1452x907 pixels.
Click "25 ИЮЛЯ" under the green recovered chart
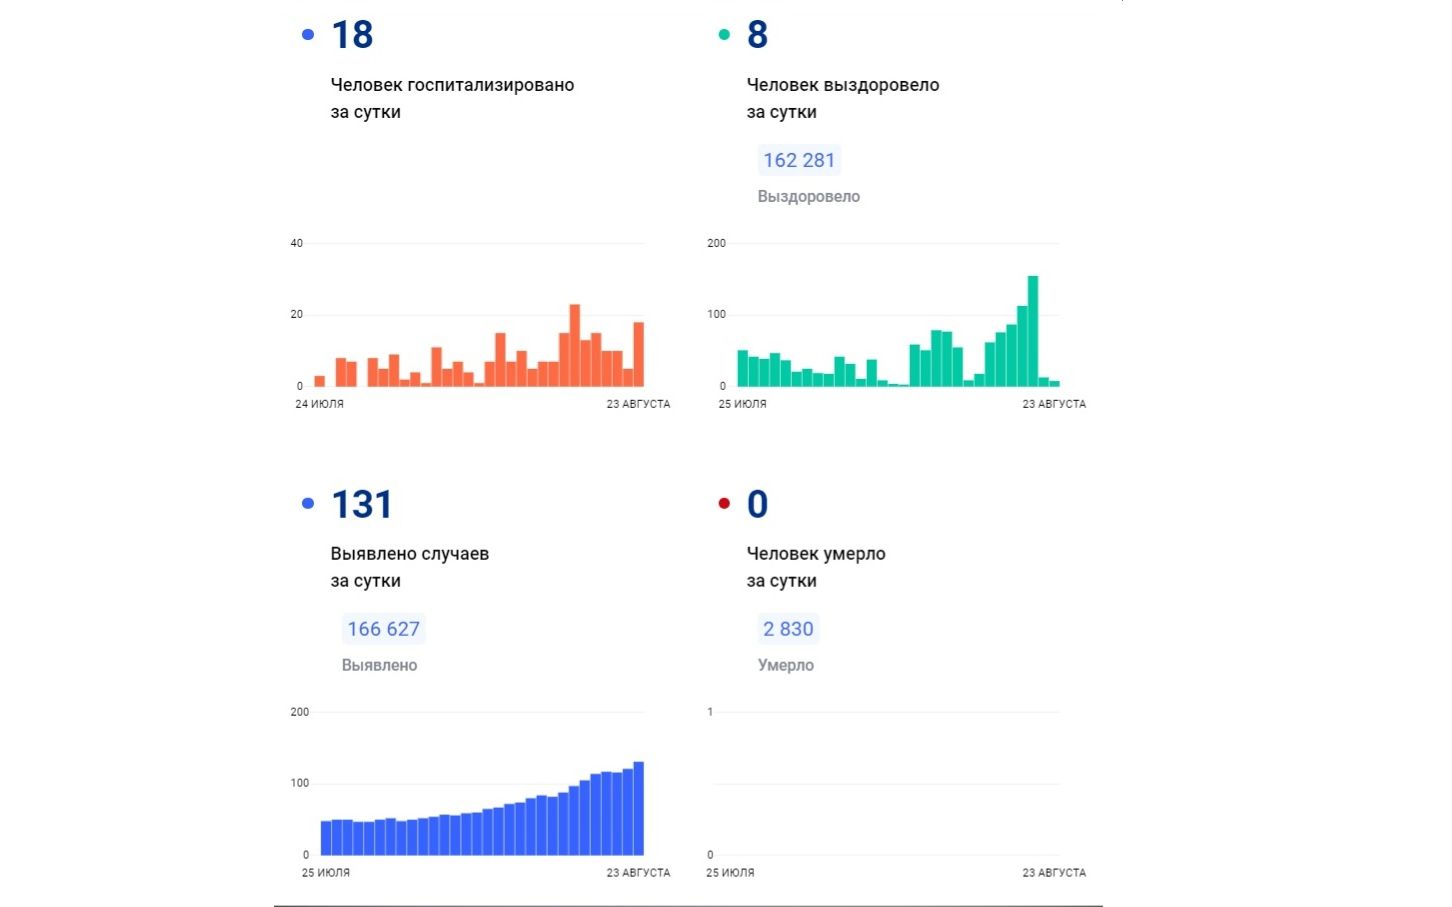pos(743,404)
